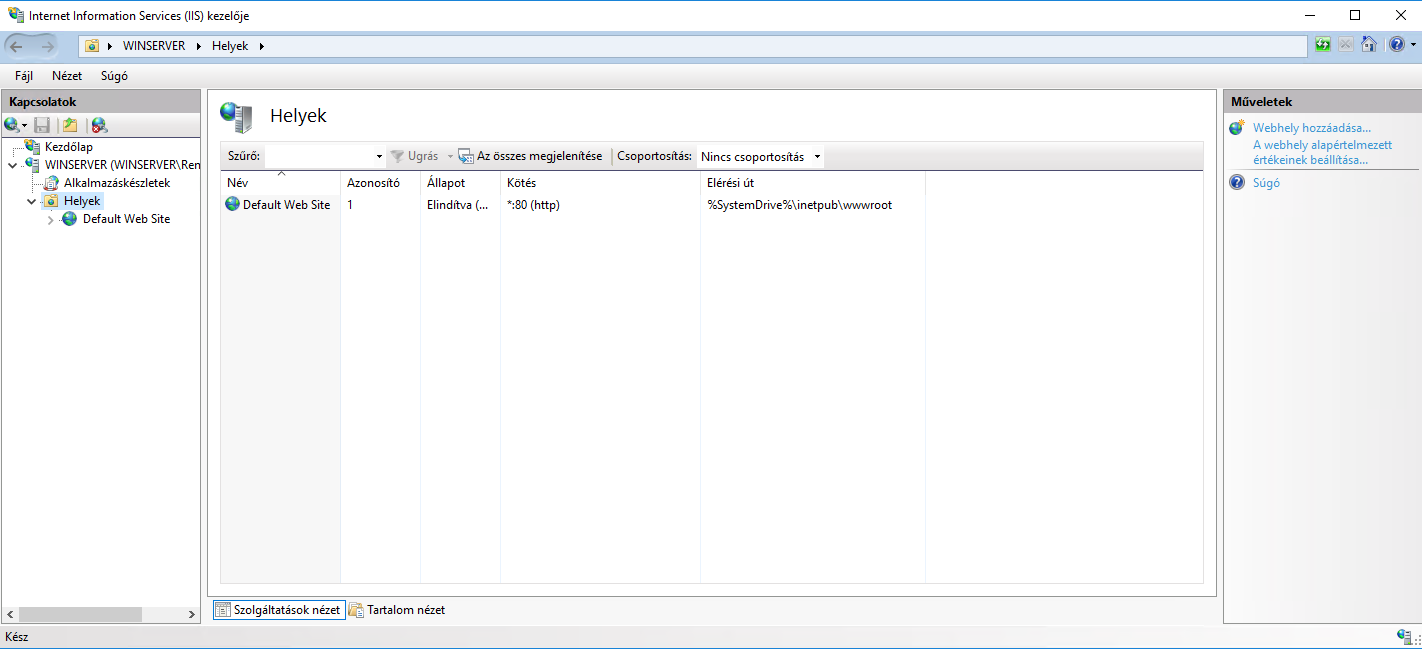Expand the Default Web Site tree node
This screenshot has width=1422, height=649.
(51, 220)
